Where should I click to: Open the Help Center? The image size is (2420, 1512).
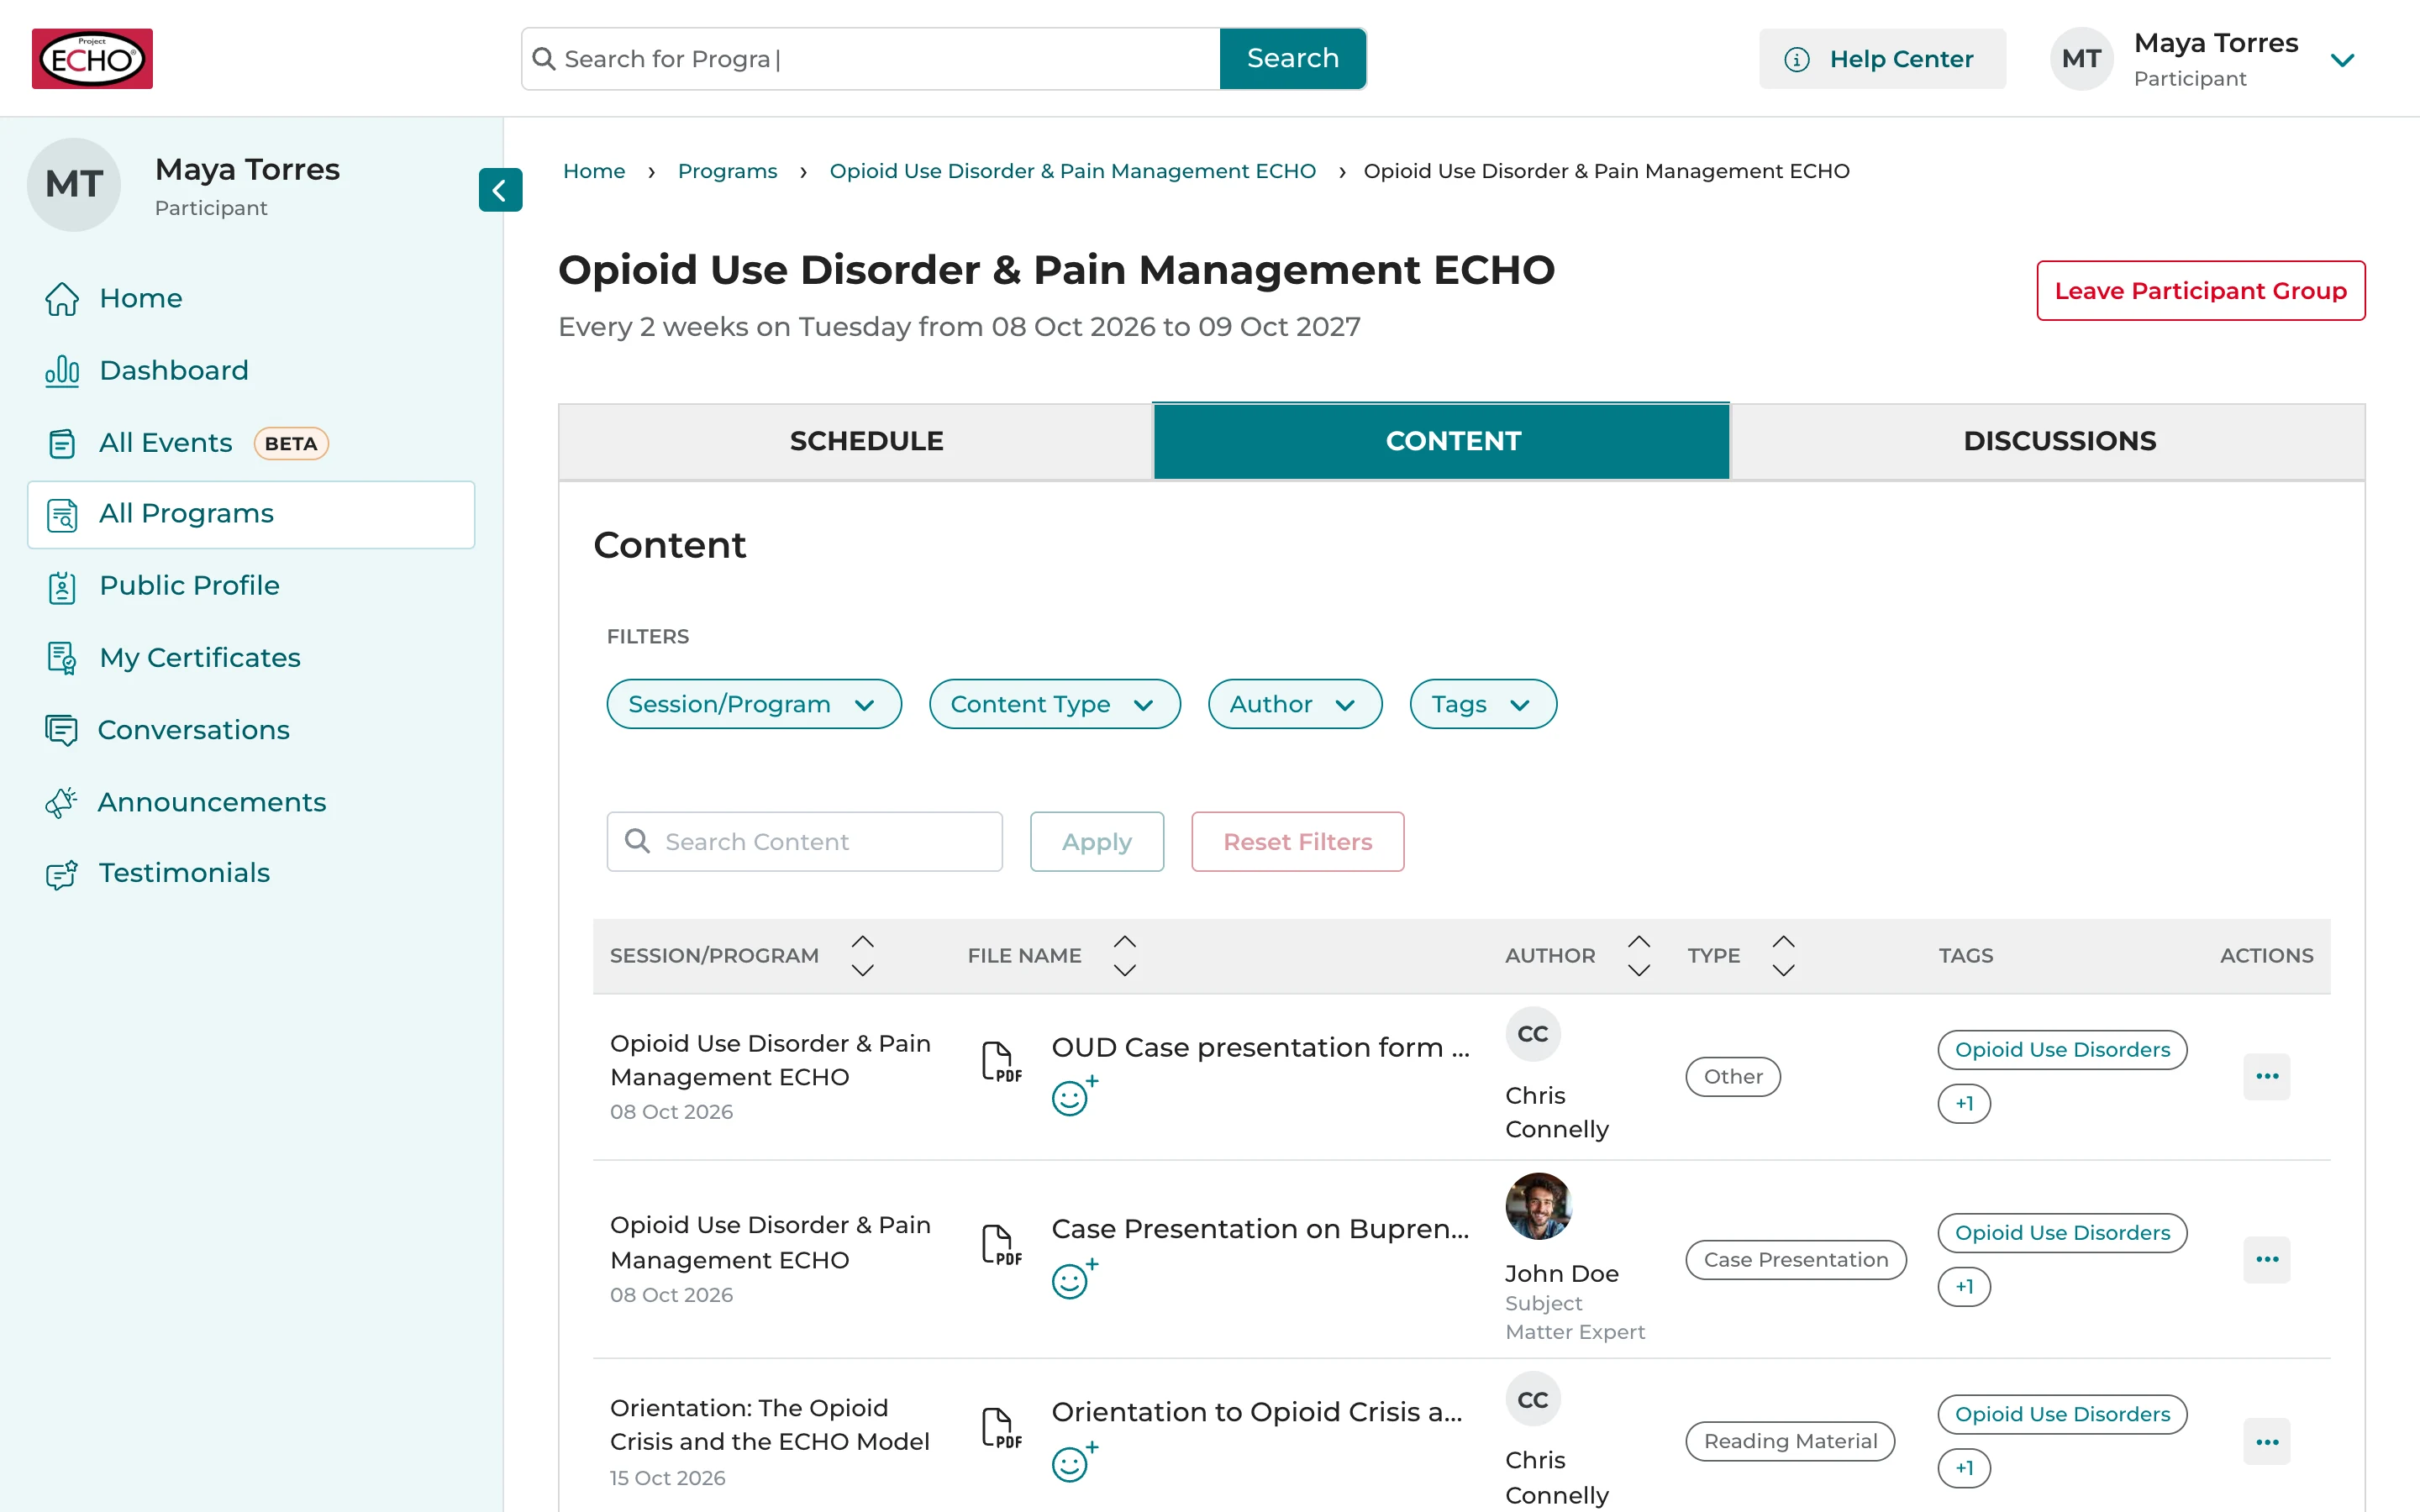[x=1882, y=59]
